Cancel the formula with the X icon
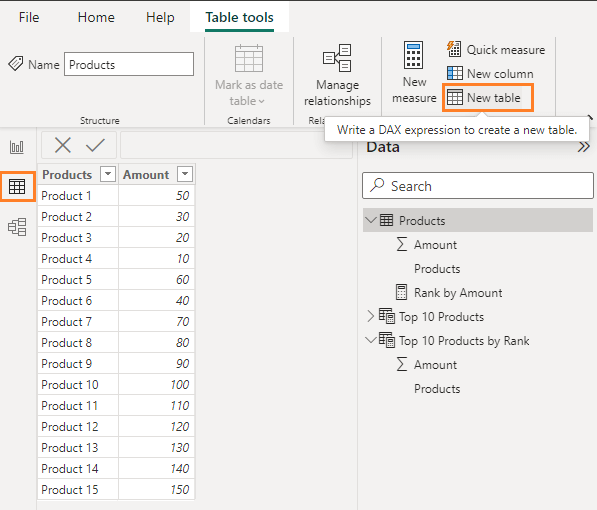 [63, 145]
